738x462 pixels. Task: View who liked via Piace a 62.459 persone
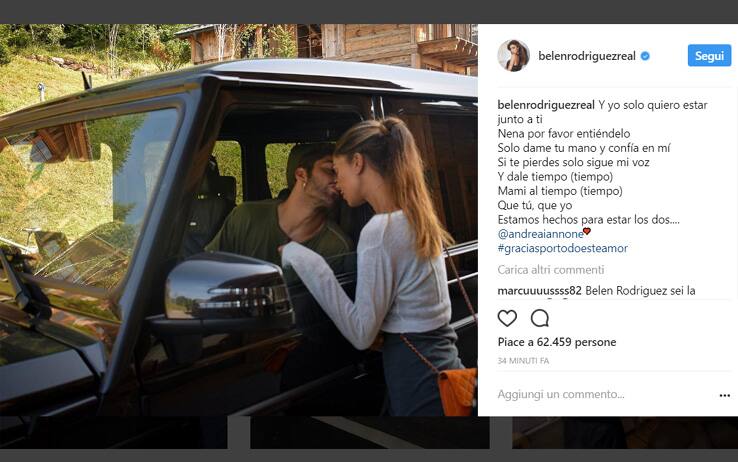click(x=557, y=342)
